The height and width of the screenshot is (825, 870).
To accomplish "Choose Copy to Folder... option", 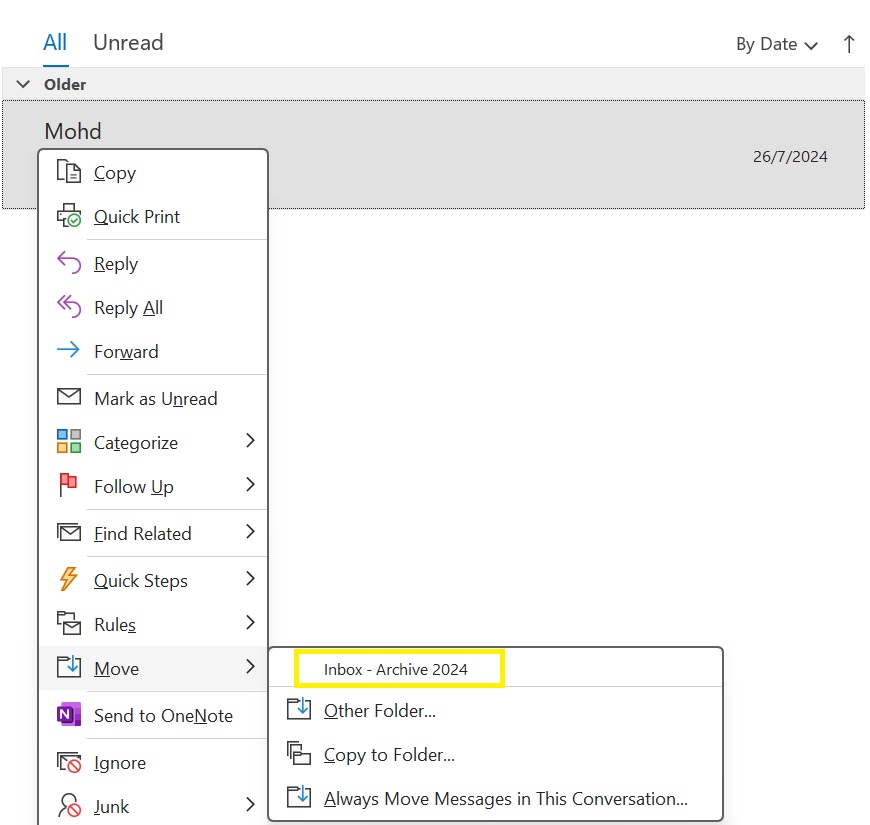I will pyautogui.click(x=495, y=755).
